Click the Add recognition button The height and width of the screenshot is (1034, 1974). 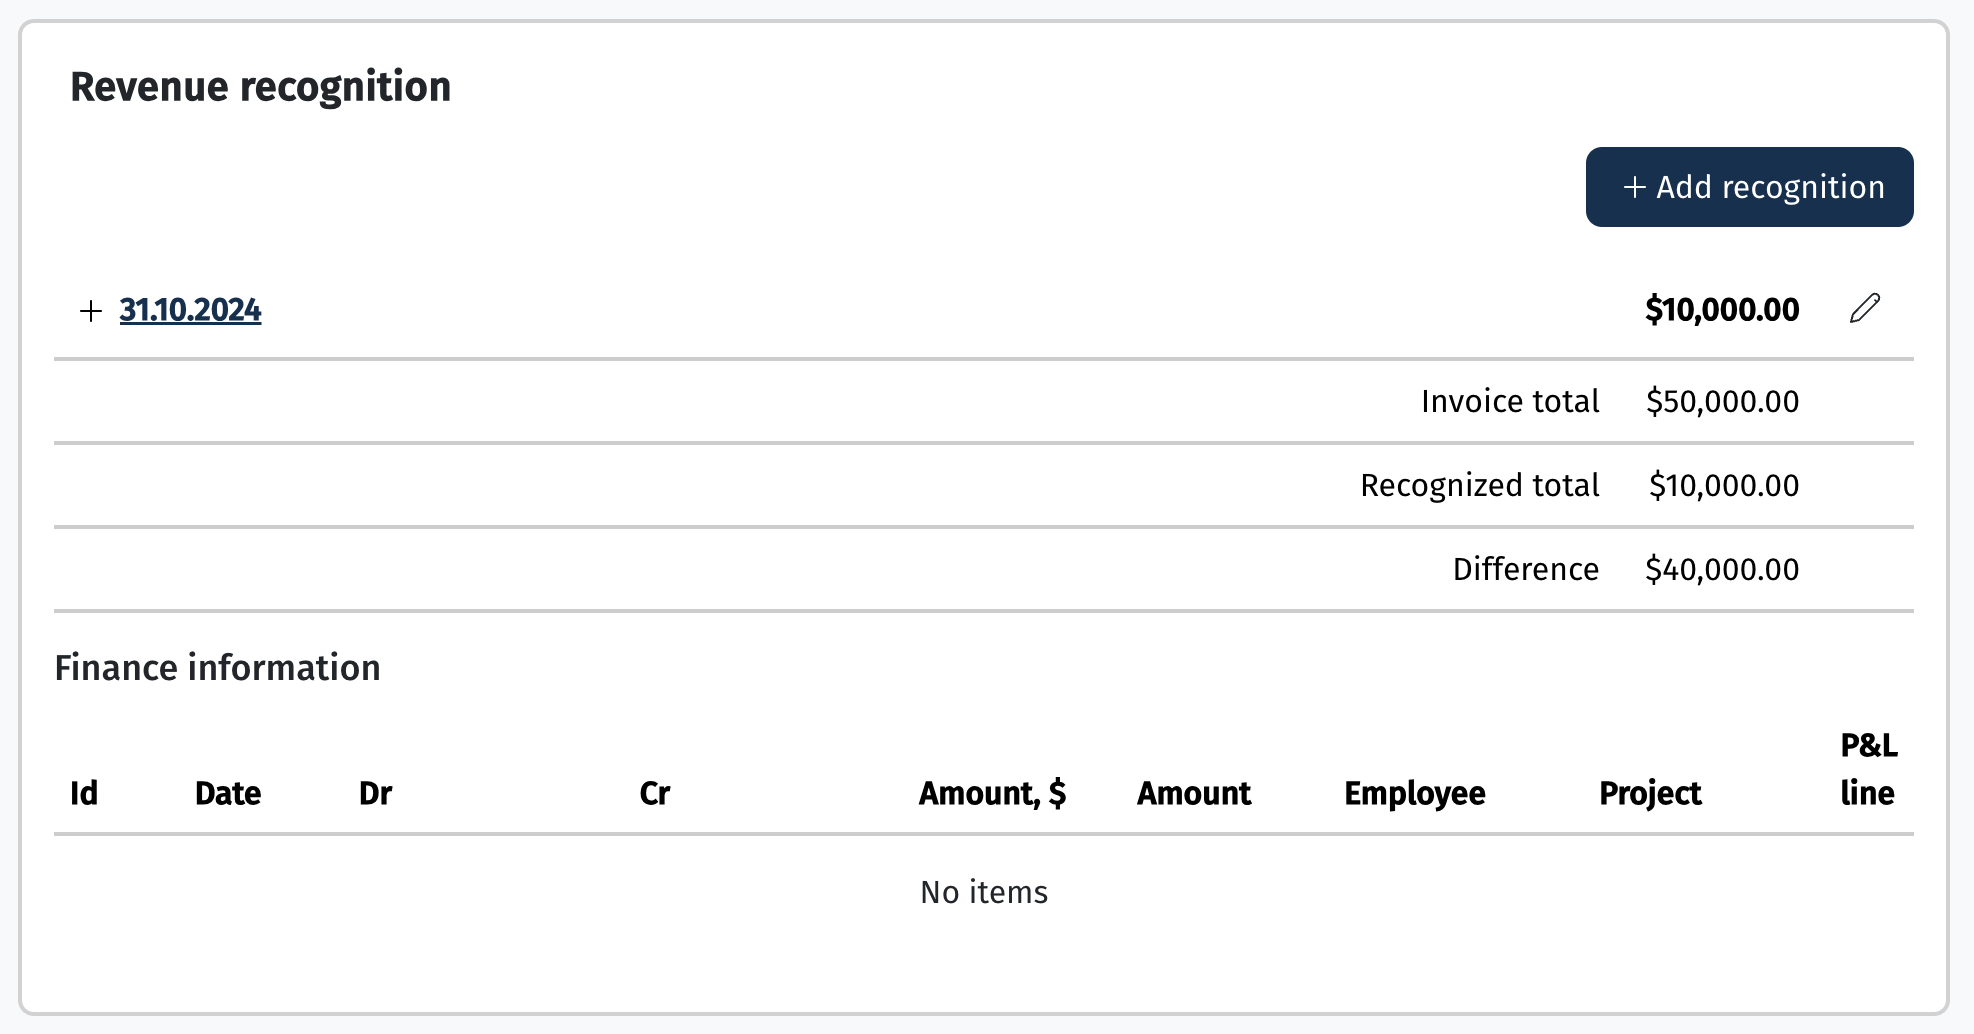(x=1749, y=187)
